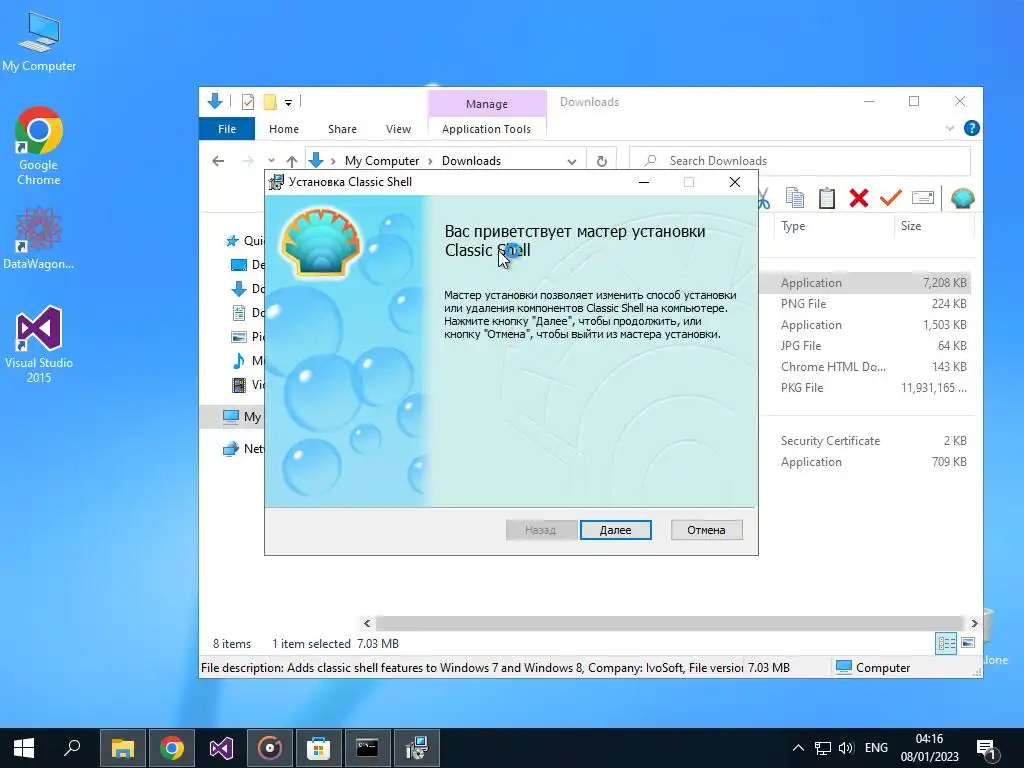
Task: Select the Network sidebar item
Action: point(243,449)
